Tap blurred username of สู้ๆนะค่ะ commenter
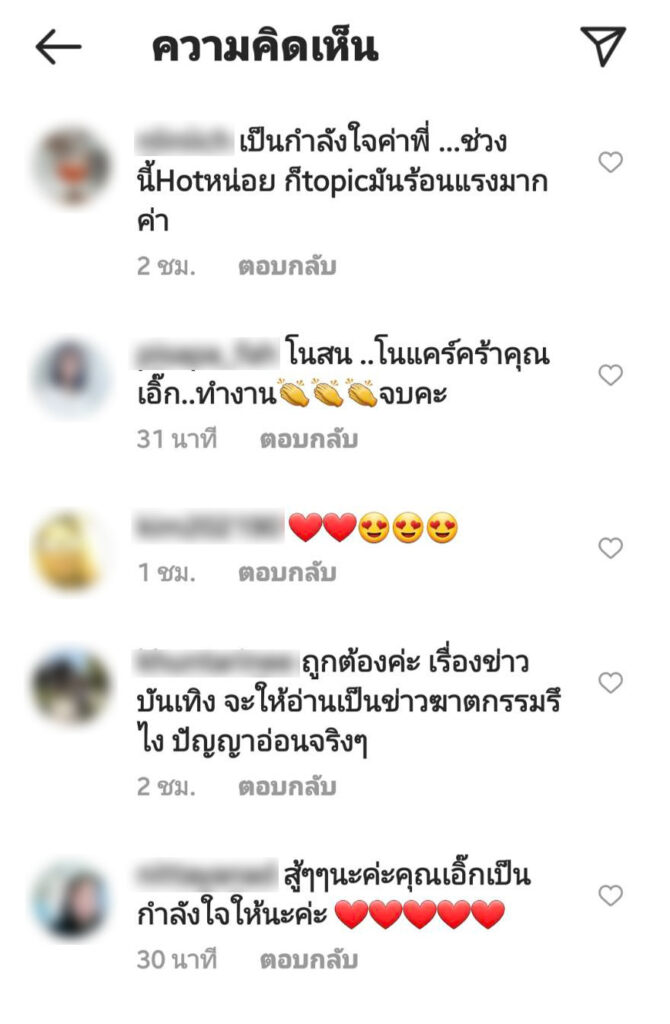Viewport: 670px width, 1024px height. click(208, 874)
